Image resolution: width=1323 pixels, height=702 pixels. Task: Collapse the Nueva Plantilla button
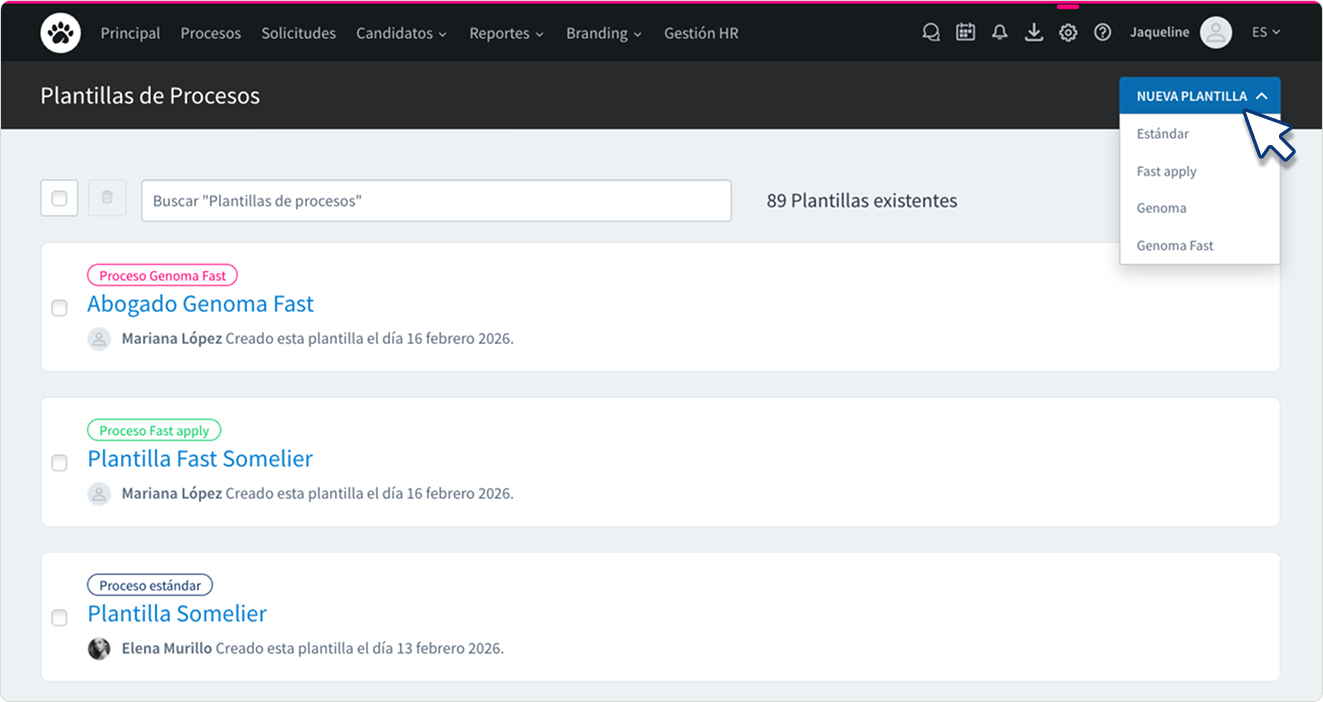(1200, 96)
